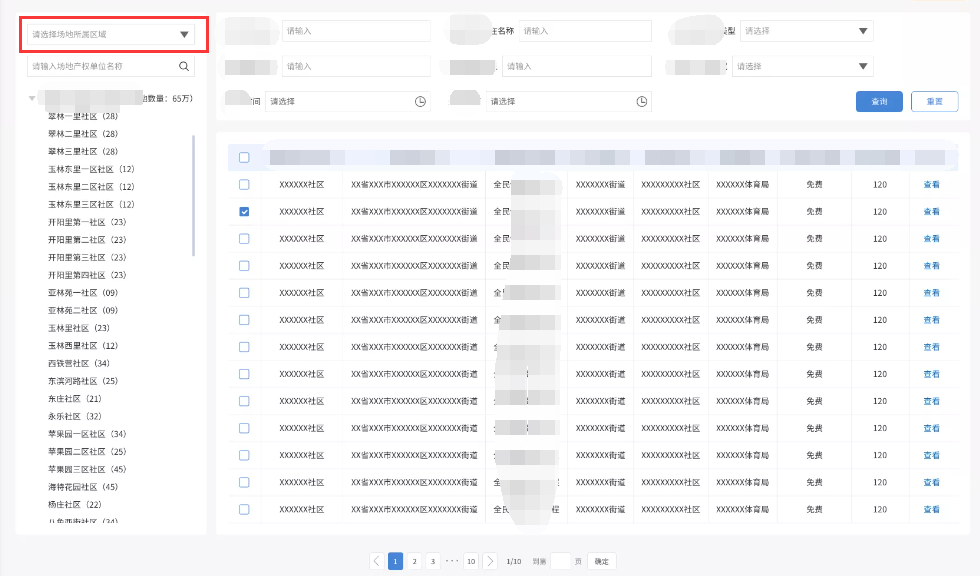The image size is (980, 576).
Task: Open the 请选择场地所属区域 dropdown
Action: click(x=111, y=34)
